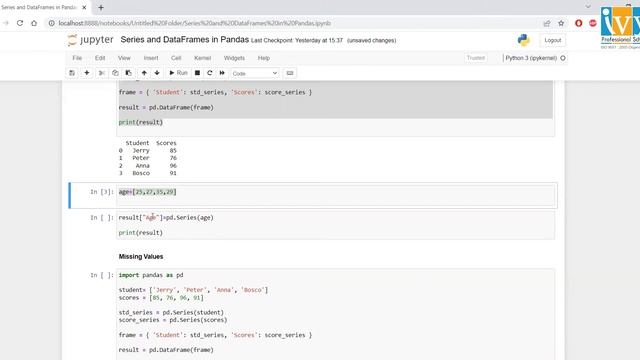Viewport: 640px width, 360px height.
Task: Click the import pandas as pd line
Action: pyautogui.click(x=151, y=275)
